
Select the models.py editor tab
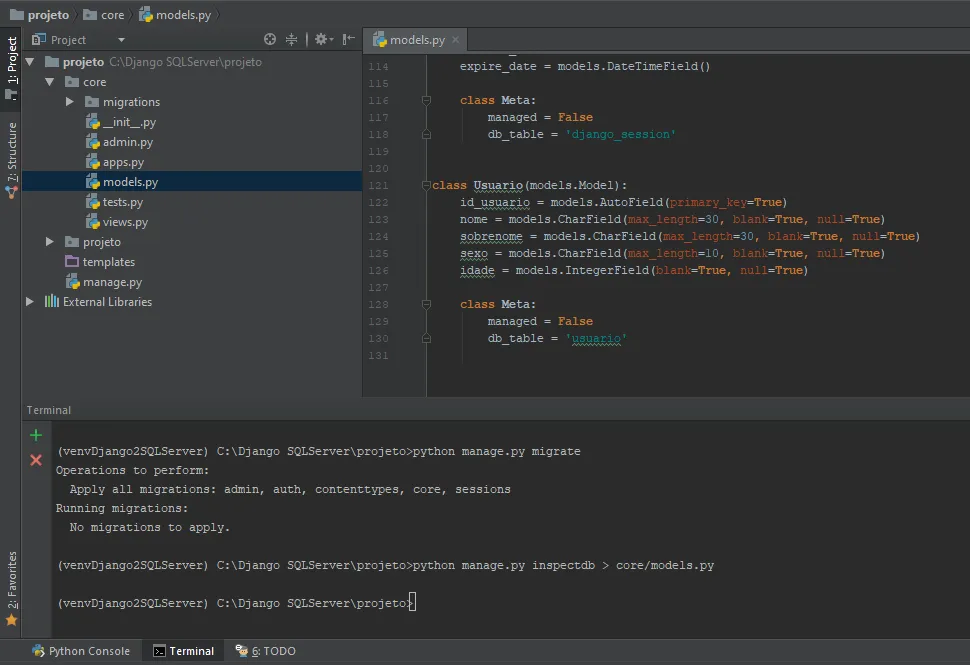coord(414,40)
